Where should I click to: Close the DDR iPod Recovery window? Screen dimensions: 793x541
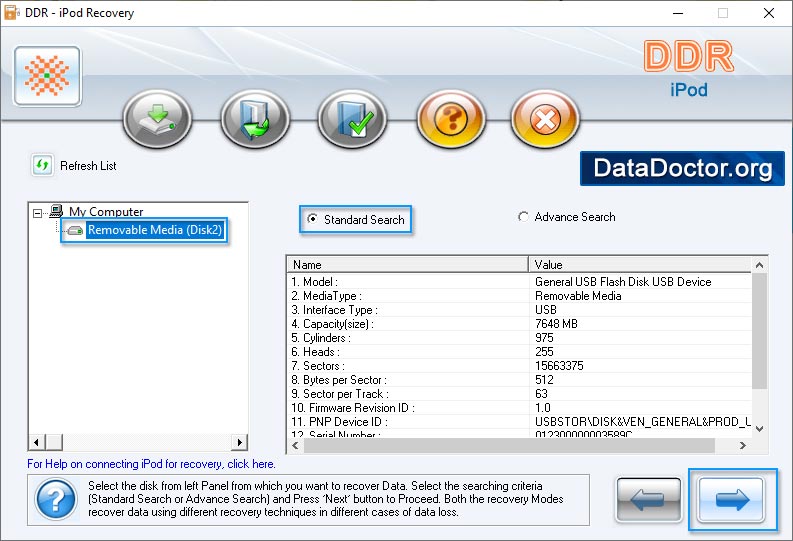pos(769,13)
